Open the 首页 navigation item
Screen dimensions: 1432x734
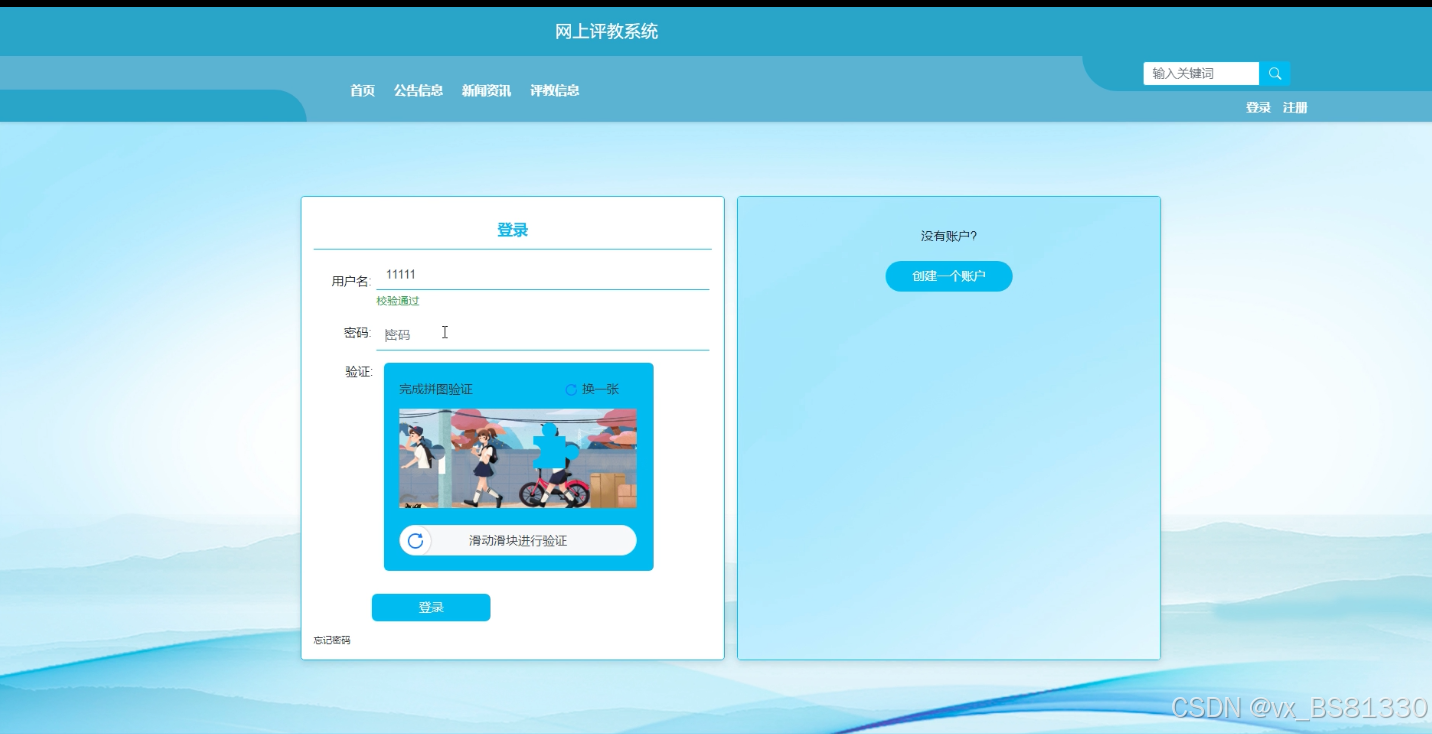(x=362, y=91)
